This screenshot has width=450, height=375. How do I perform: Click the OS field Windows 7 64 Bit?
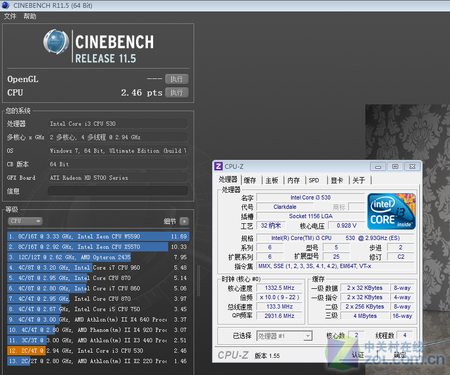(x=118, y=151)
